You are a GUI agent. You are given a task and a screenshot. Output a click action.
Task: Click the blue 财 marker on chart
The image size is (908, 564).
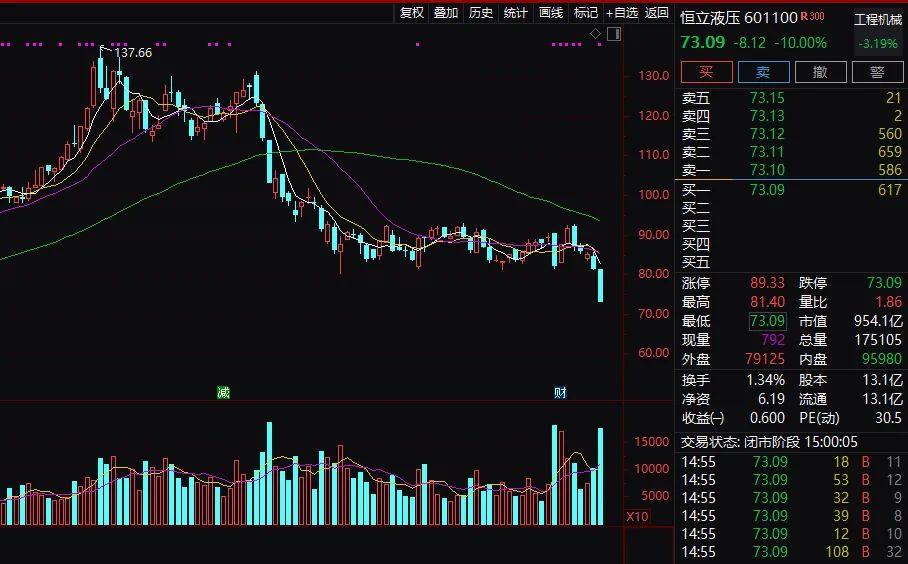pyautogui.click(x=560, y=393)
